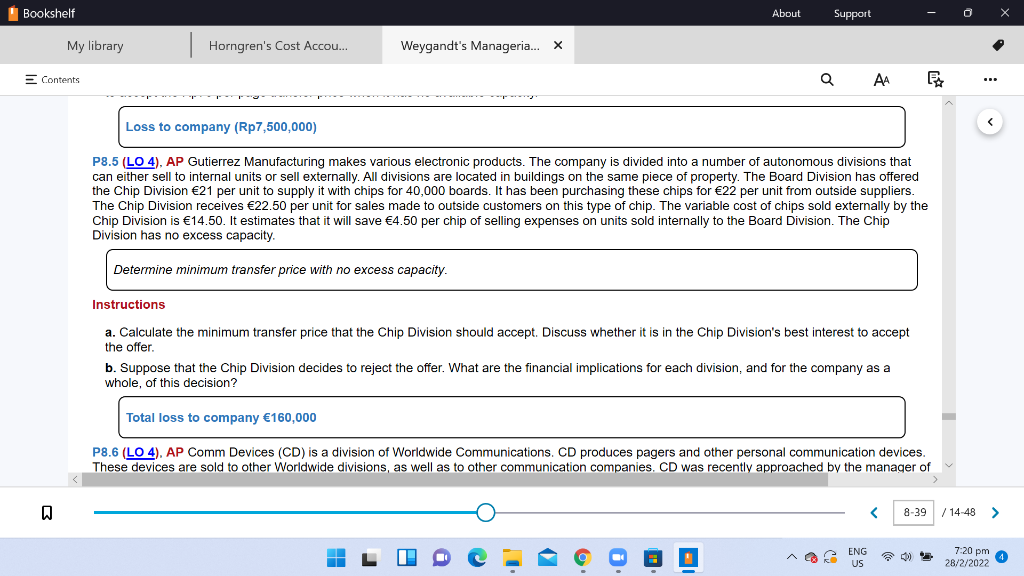Open Microsoft Store from the taskbar
Image resolution: width=1024 pixels, height=576 pixels.
coord(653,557)
